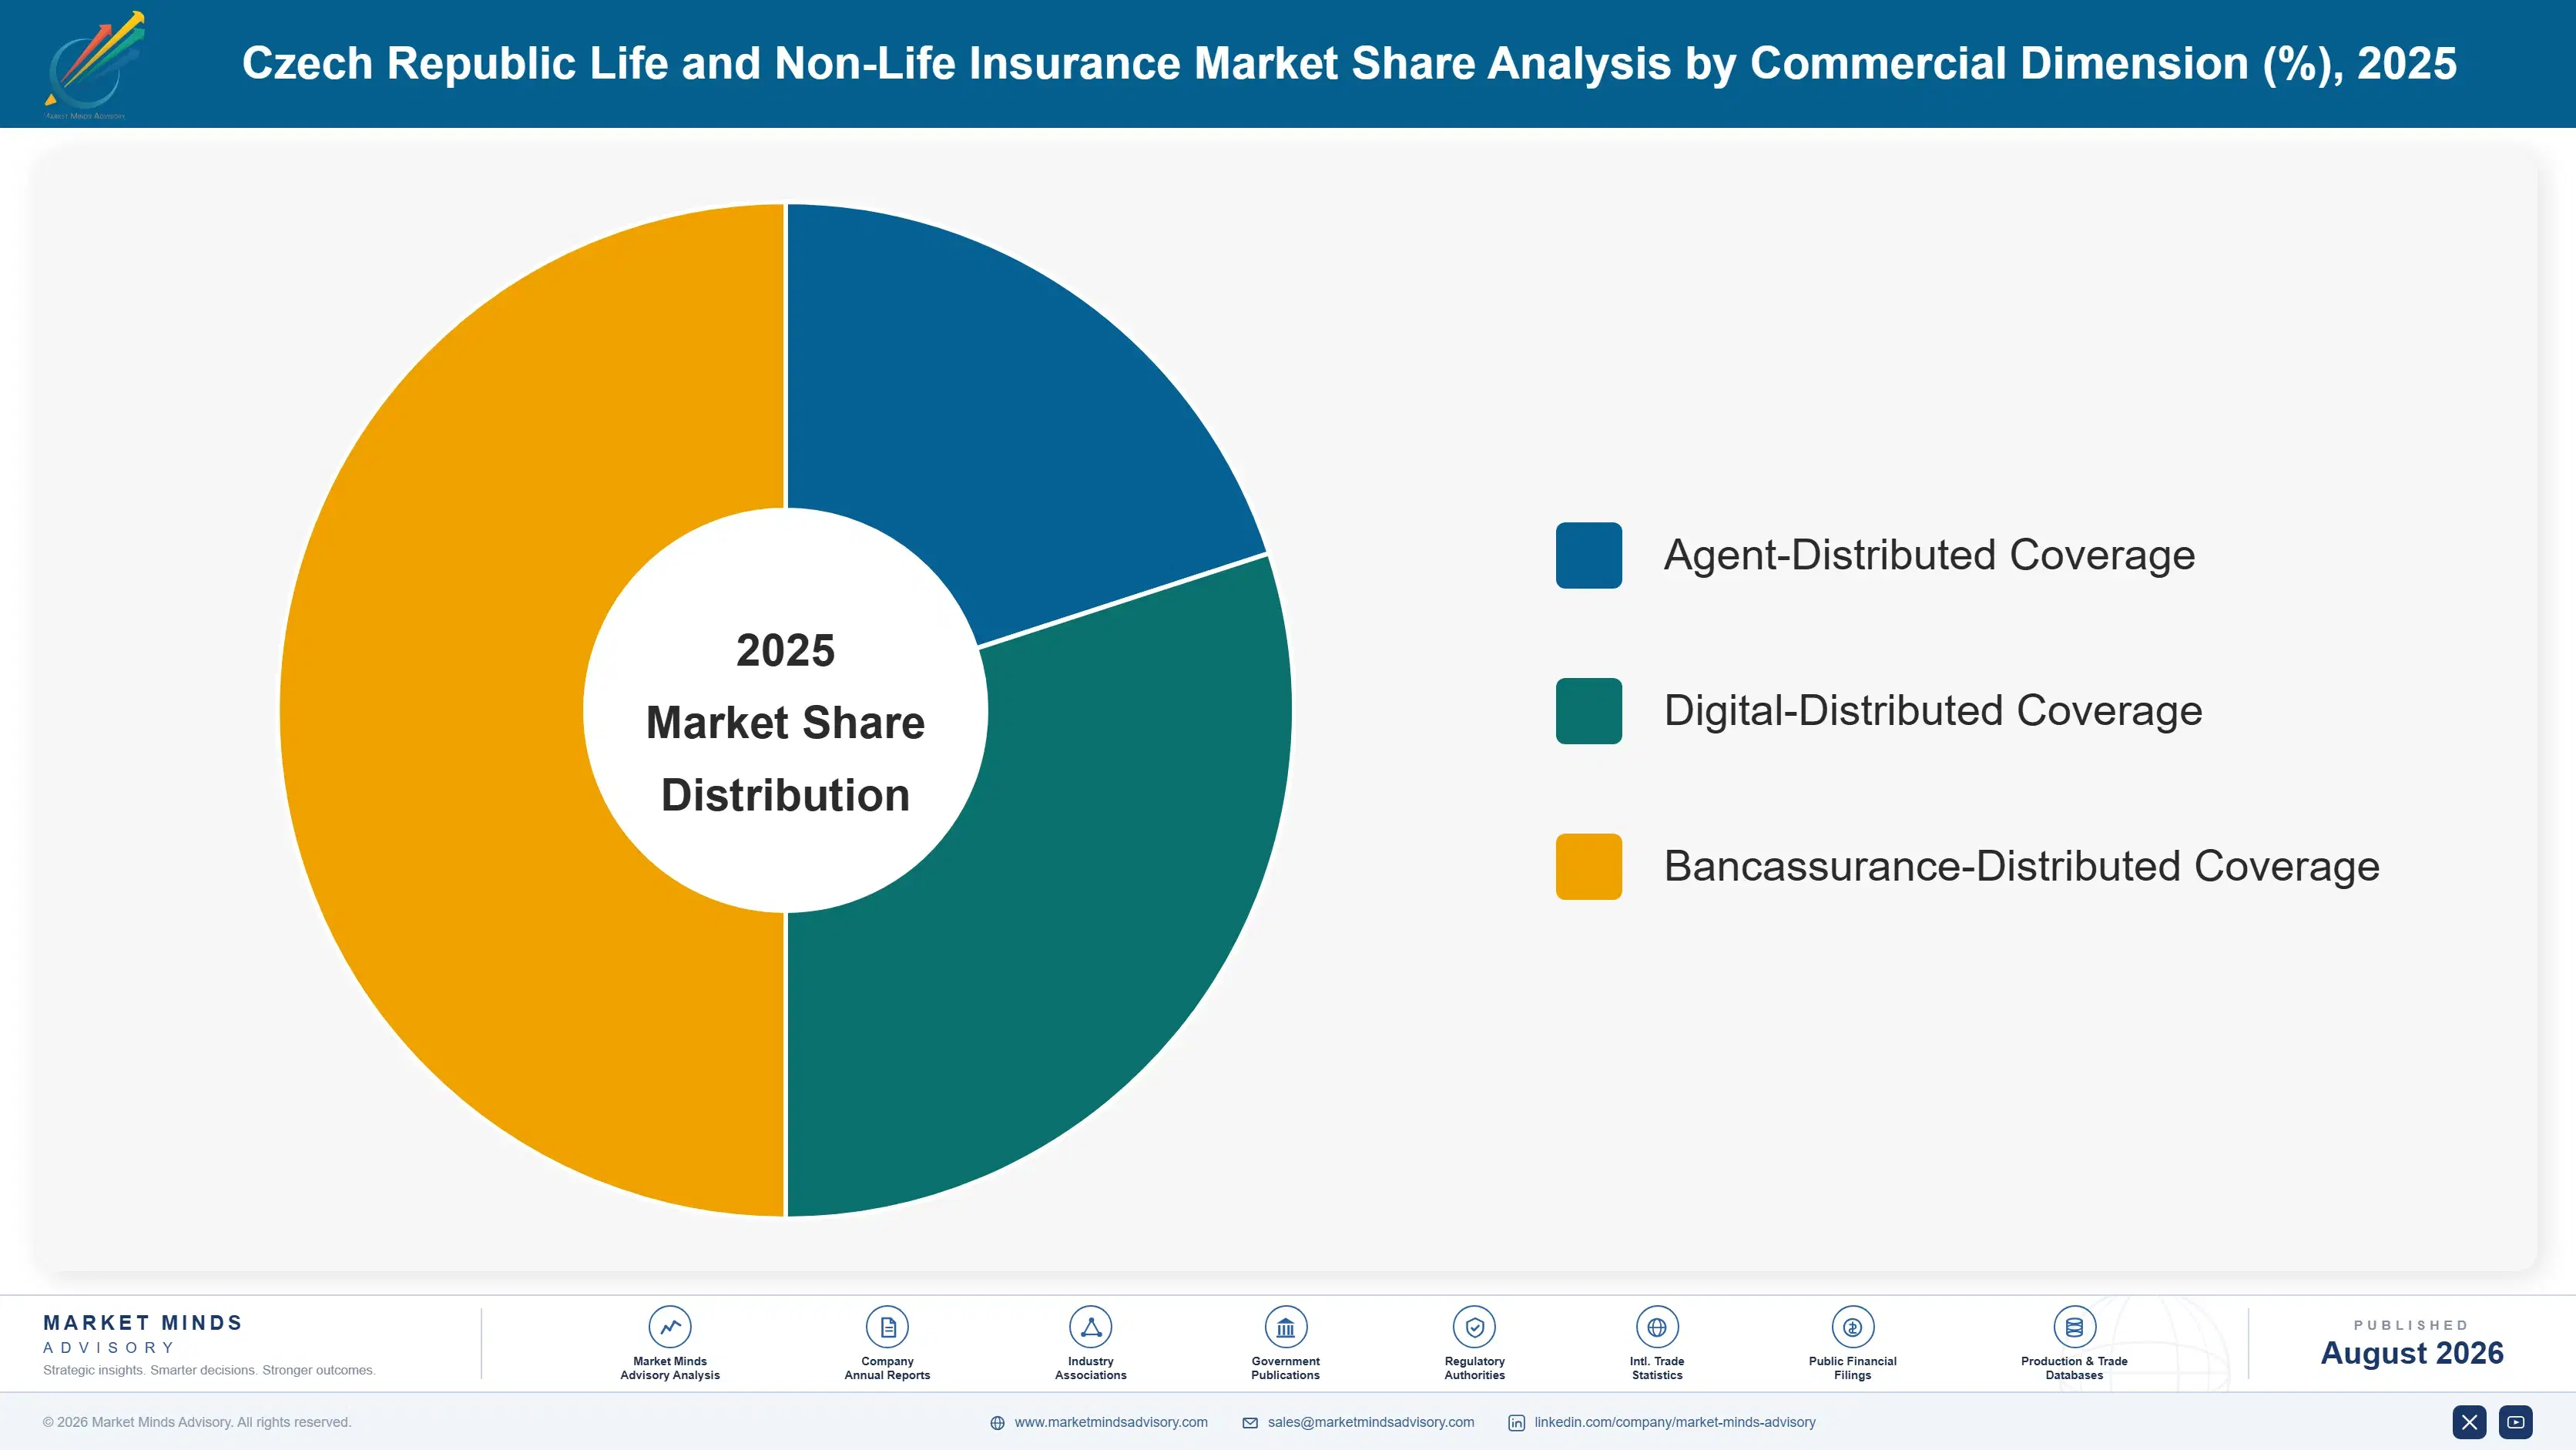Open www.marketmindsadvisory.com link
The height and width of the screenshot is (1450, 2576).
(x=1111, y=1422)
